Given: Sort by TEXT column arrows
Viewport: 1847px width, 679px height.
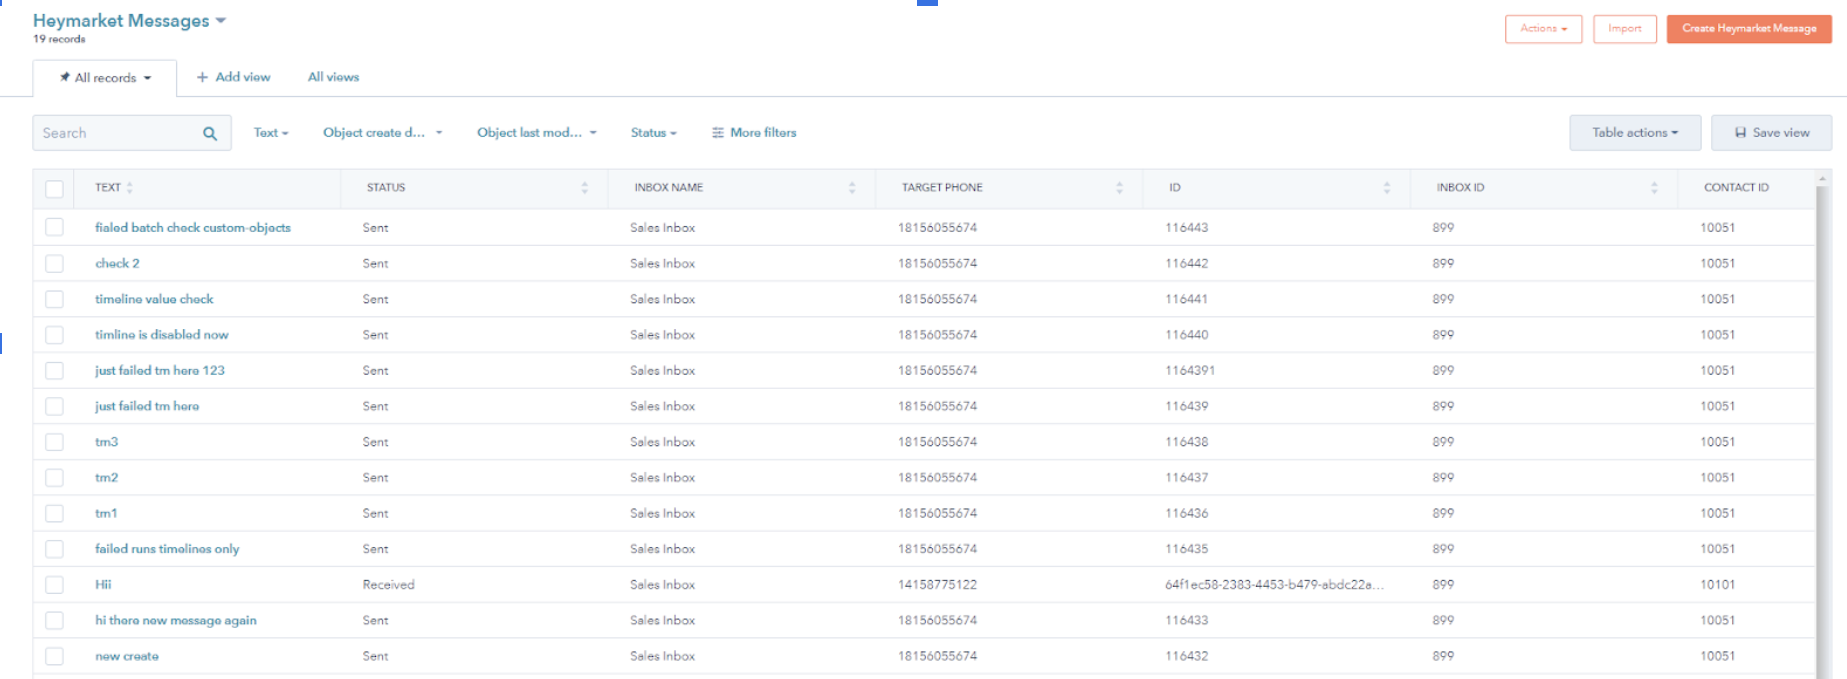Looking at the screenshot, I should pyautogui.click(x=130, y=187).
